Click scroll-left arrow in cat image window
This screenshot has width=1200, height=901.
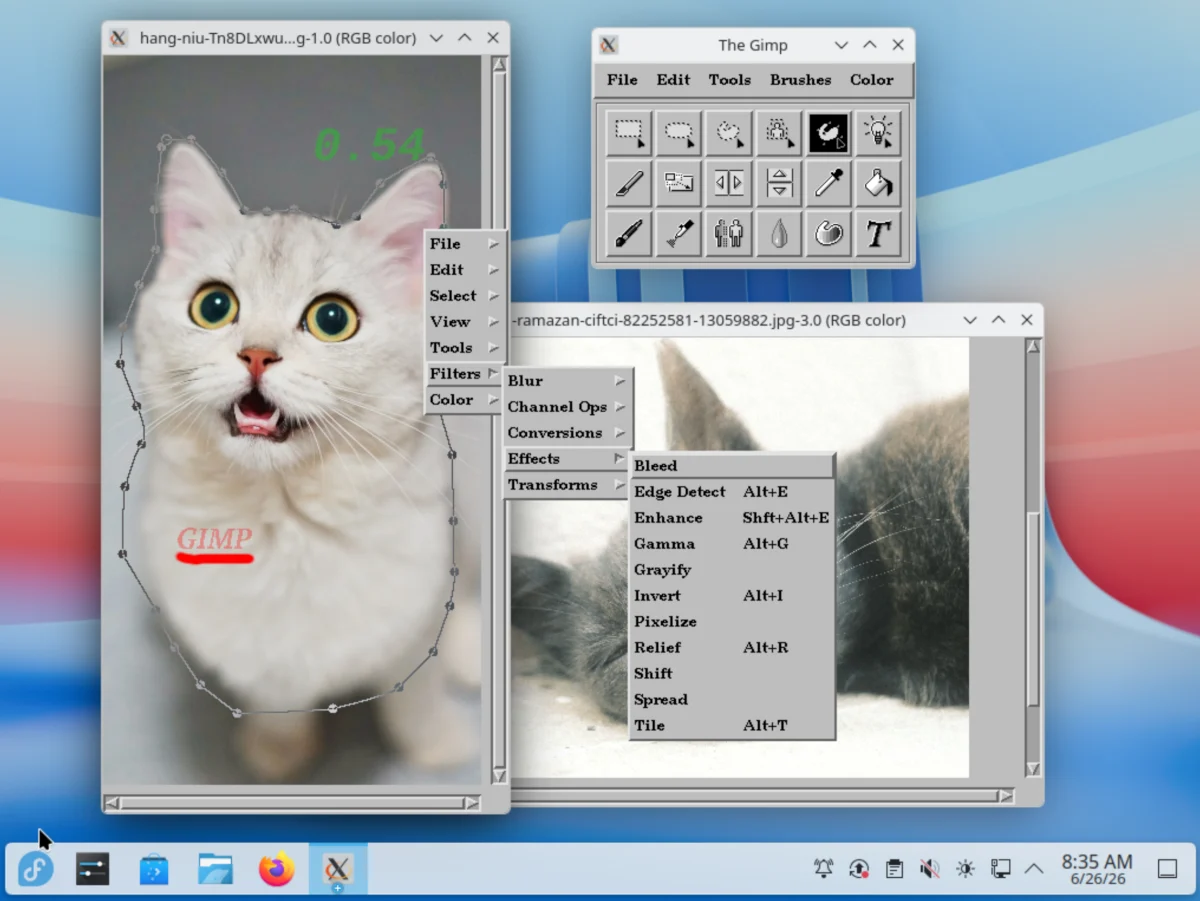pos(112,803)
